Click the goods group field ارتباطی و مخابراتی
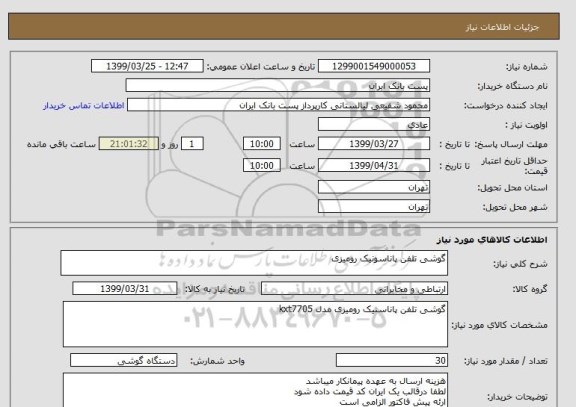This screenshot has height=407, width=576. pyautogui.click(x=354, y=289)
